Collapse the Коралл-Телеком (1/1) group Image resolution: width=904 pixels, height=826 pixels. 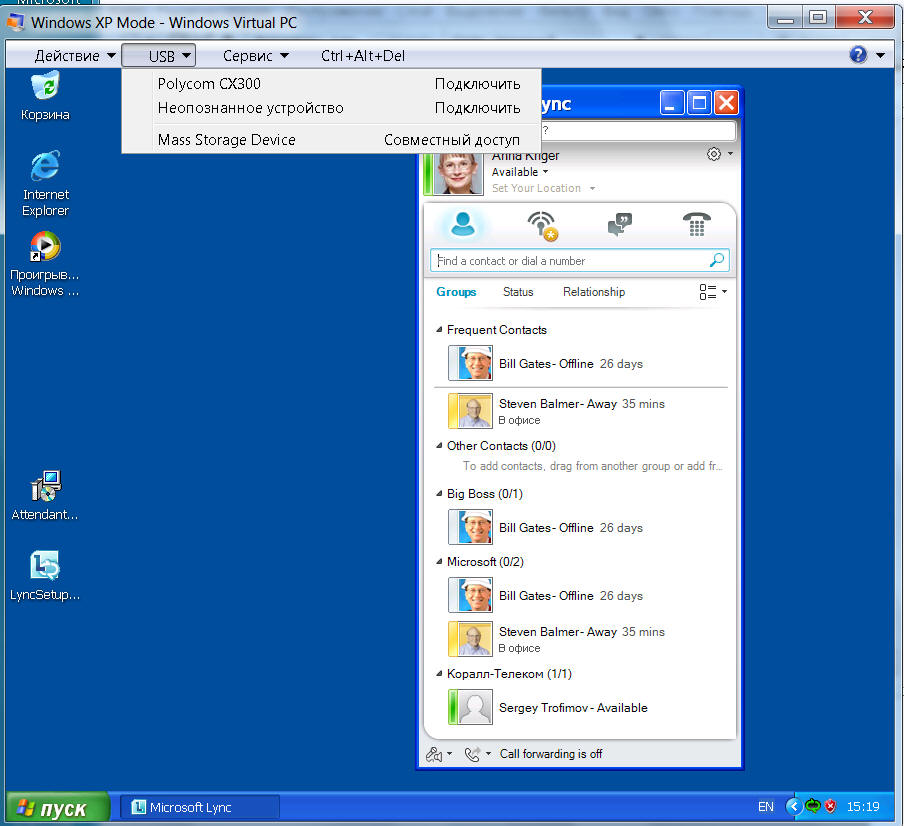click(439, 673)
